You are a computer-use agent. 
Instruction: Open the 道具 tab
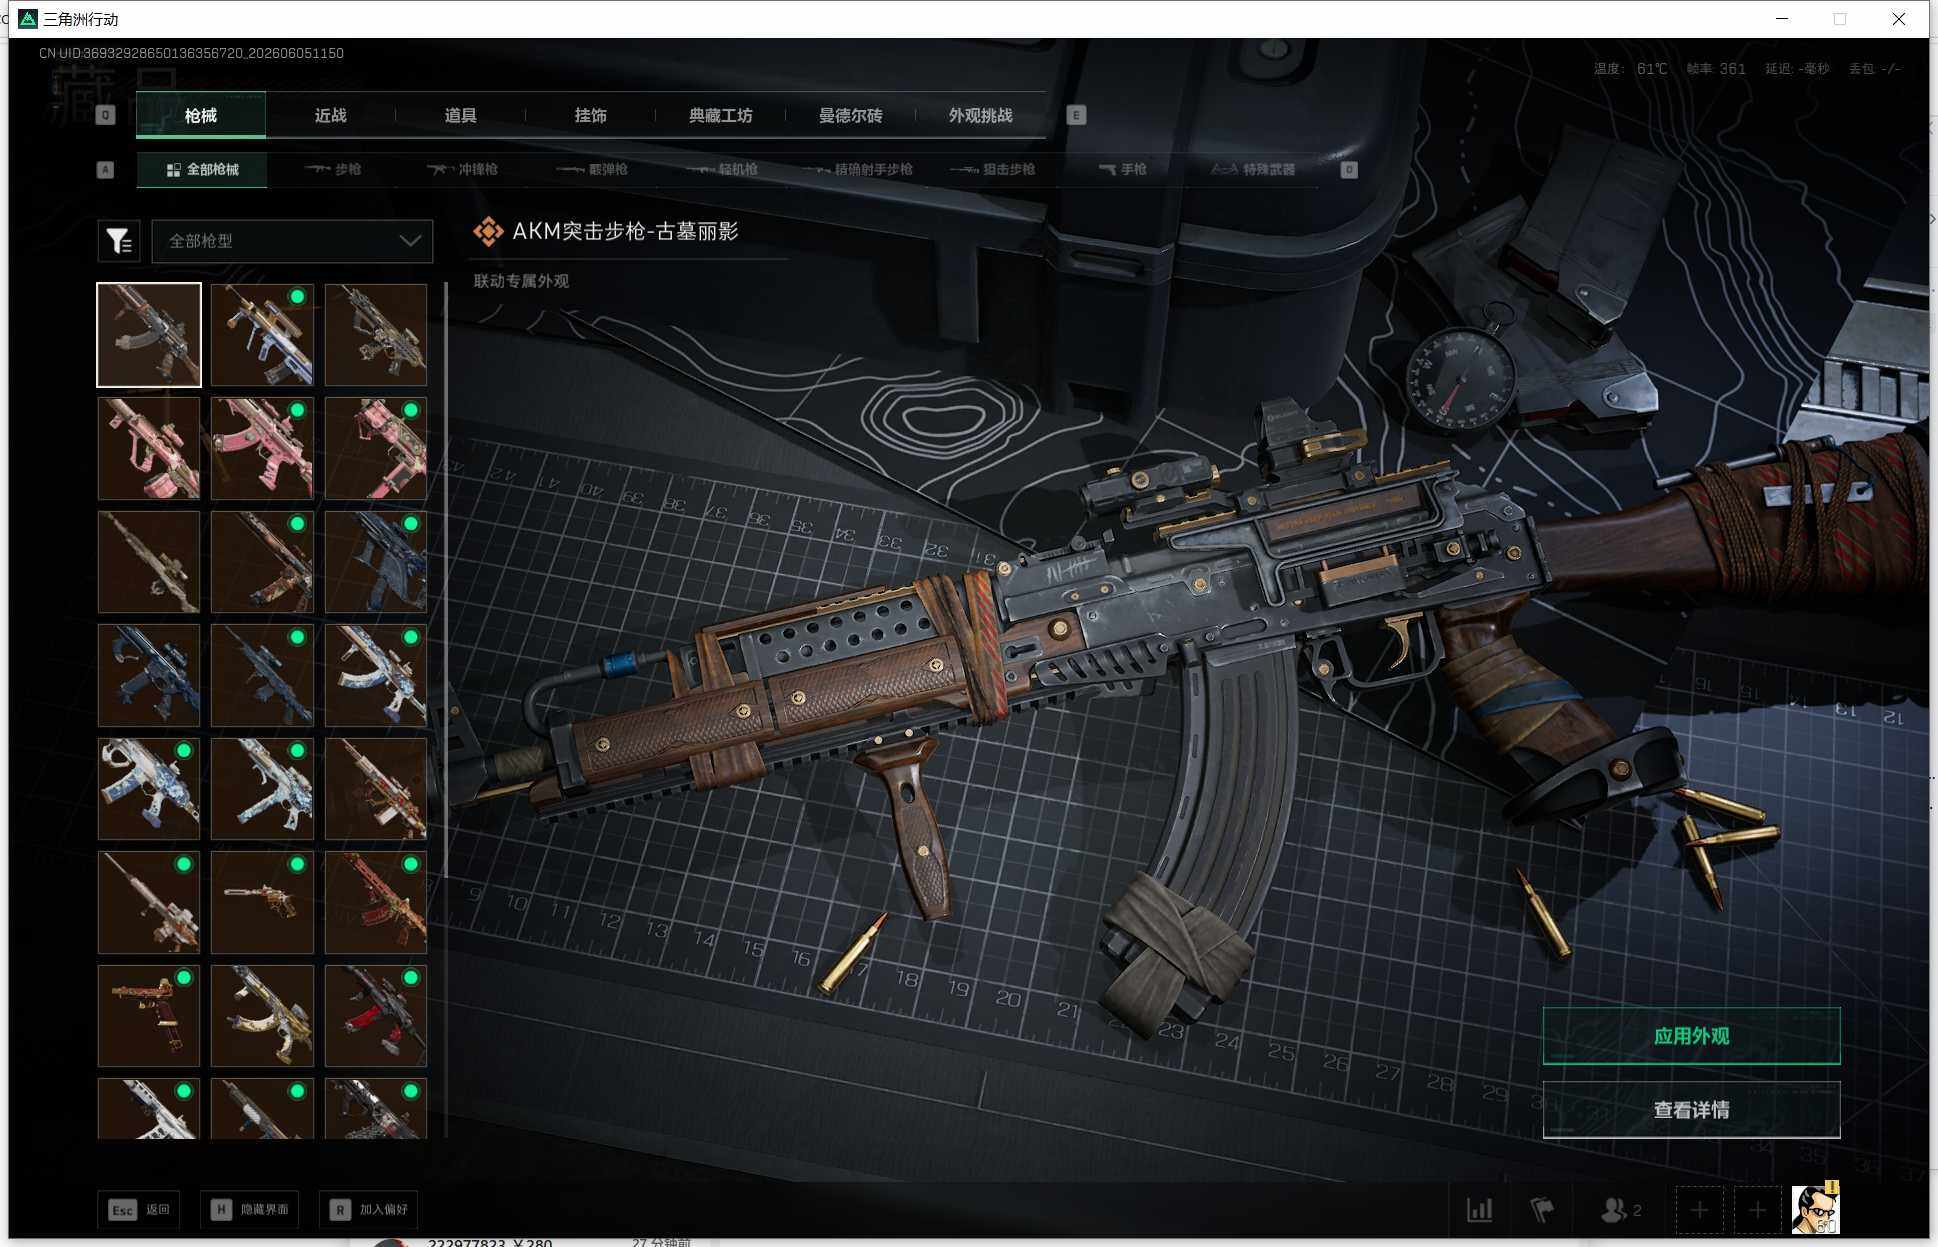461,115
